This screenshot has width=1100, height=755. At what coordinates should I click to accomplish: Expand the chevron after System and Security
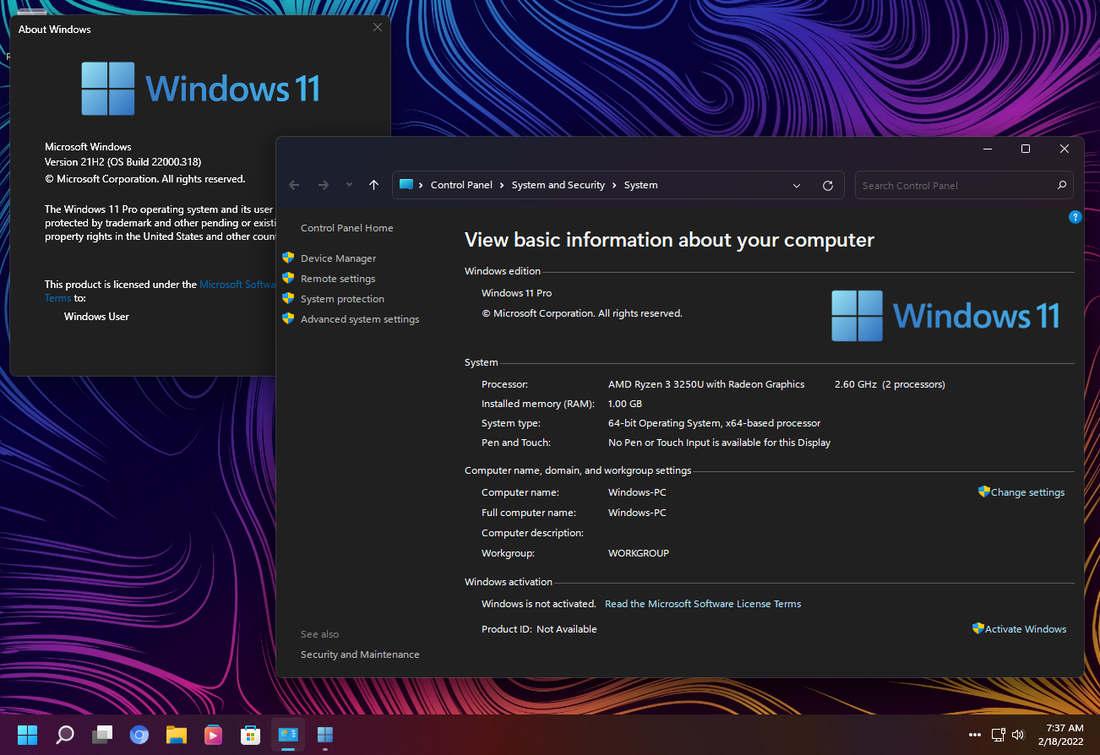tap(615, 185)
